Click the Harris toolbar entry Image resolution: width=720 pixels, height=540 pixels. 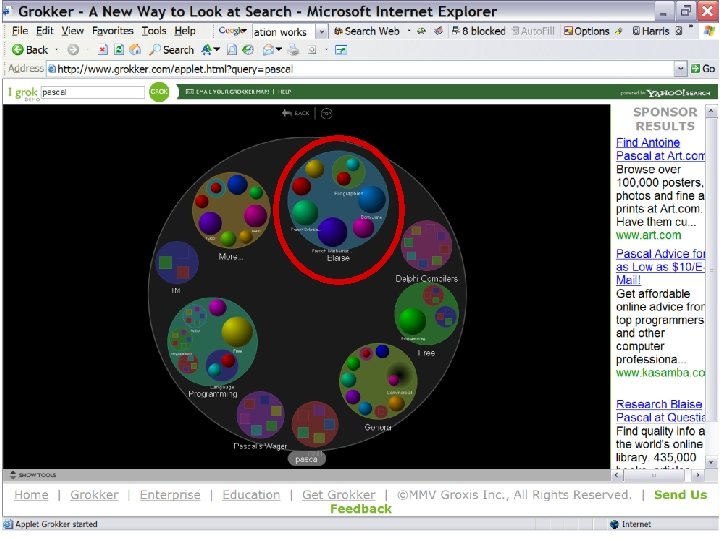(x=651, y=31)
